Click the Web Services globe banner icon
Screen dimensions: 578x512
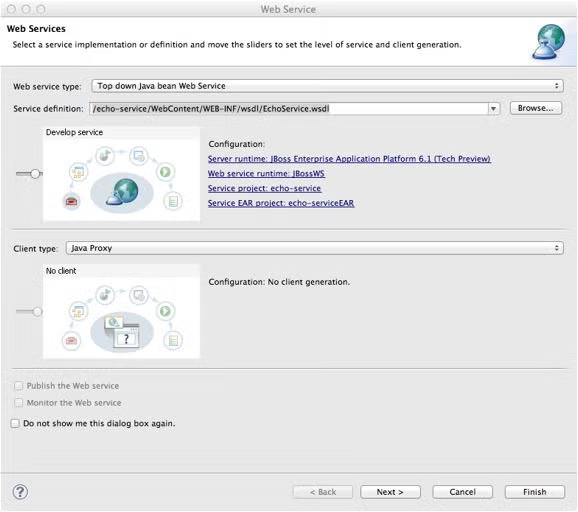(550, 42)
